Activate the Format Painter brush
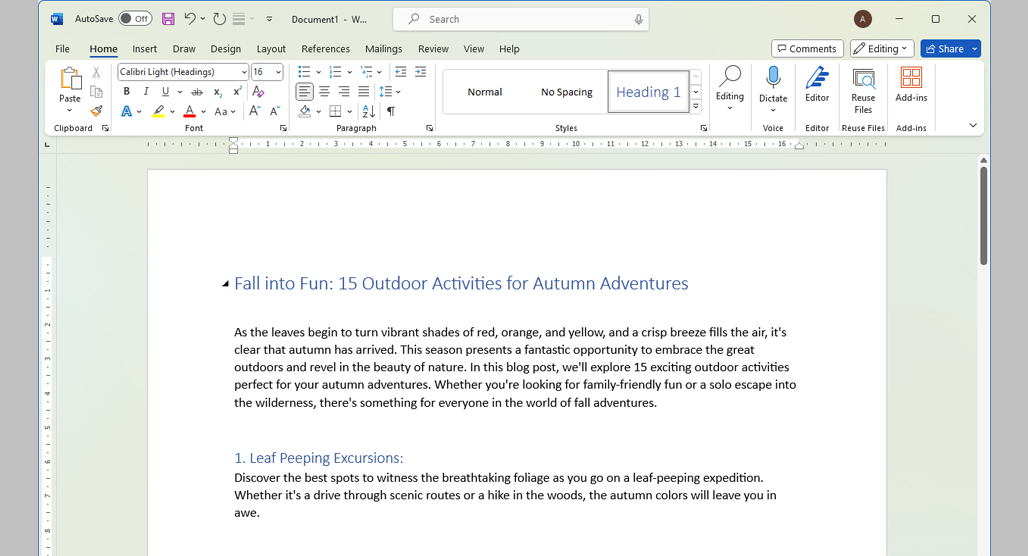The width and height of the screenshot is (1028, 556). (96, 111)
